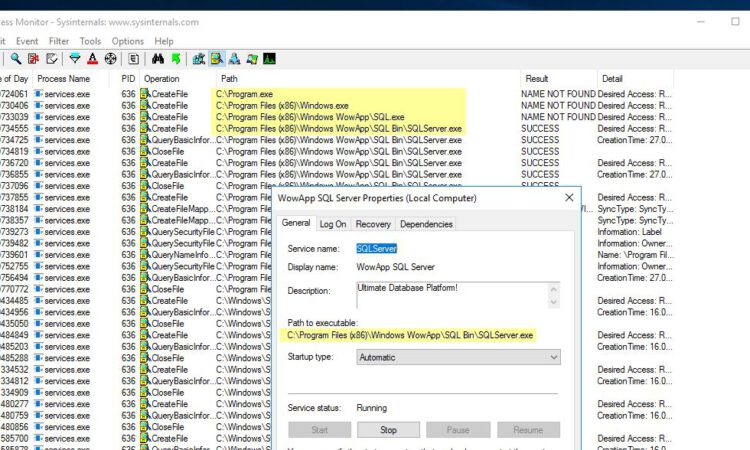Sort by Process Name column header
The height and width of the screenshot is (450, 750).
click(71, 78)
